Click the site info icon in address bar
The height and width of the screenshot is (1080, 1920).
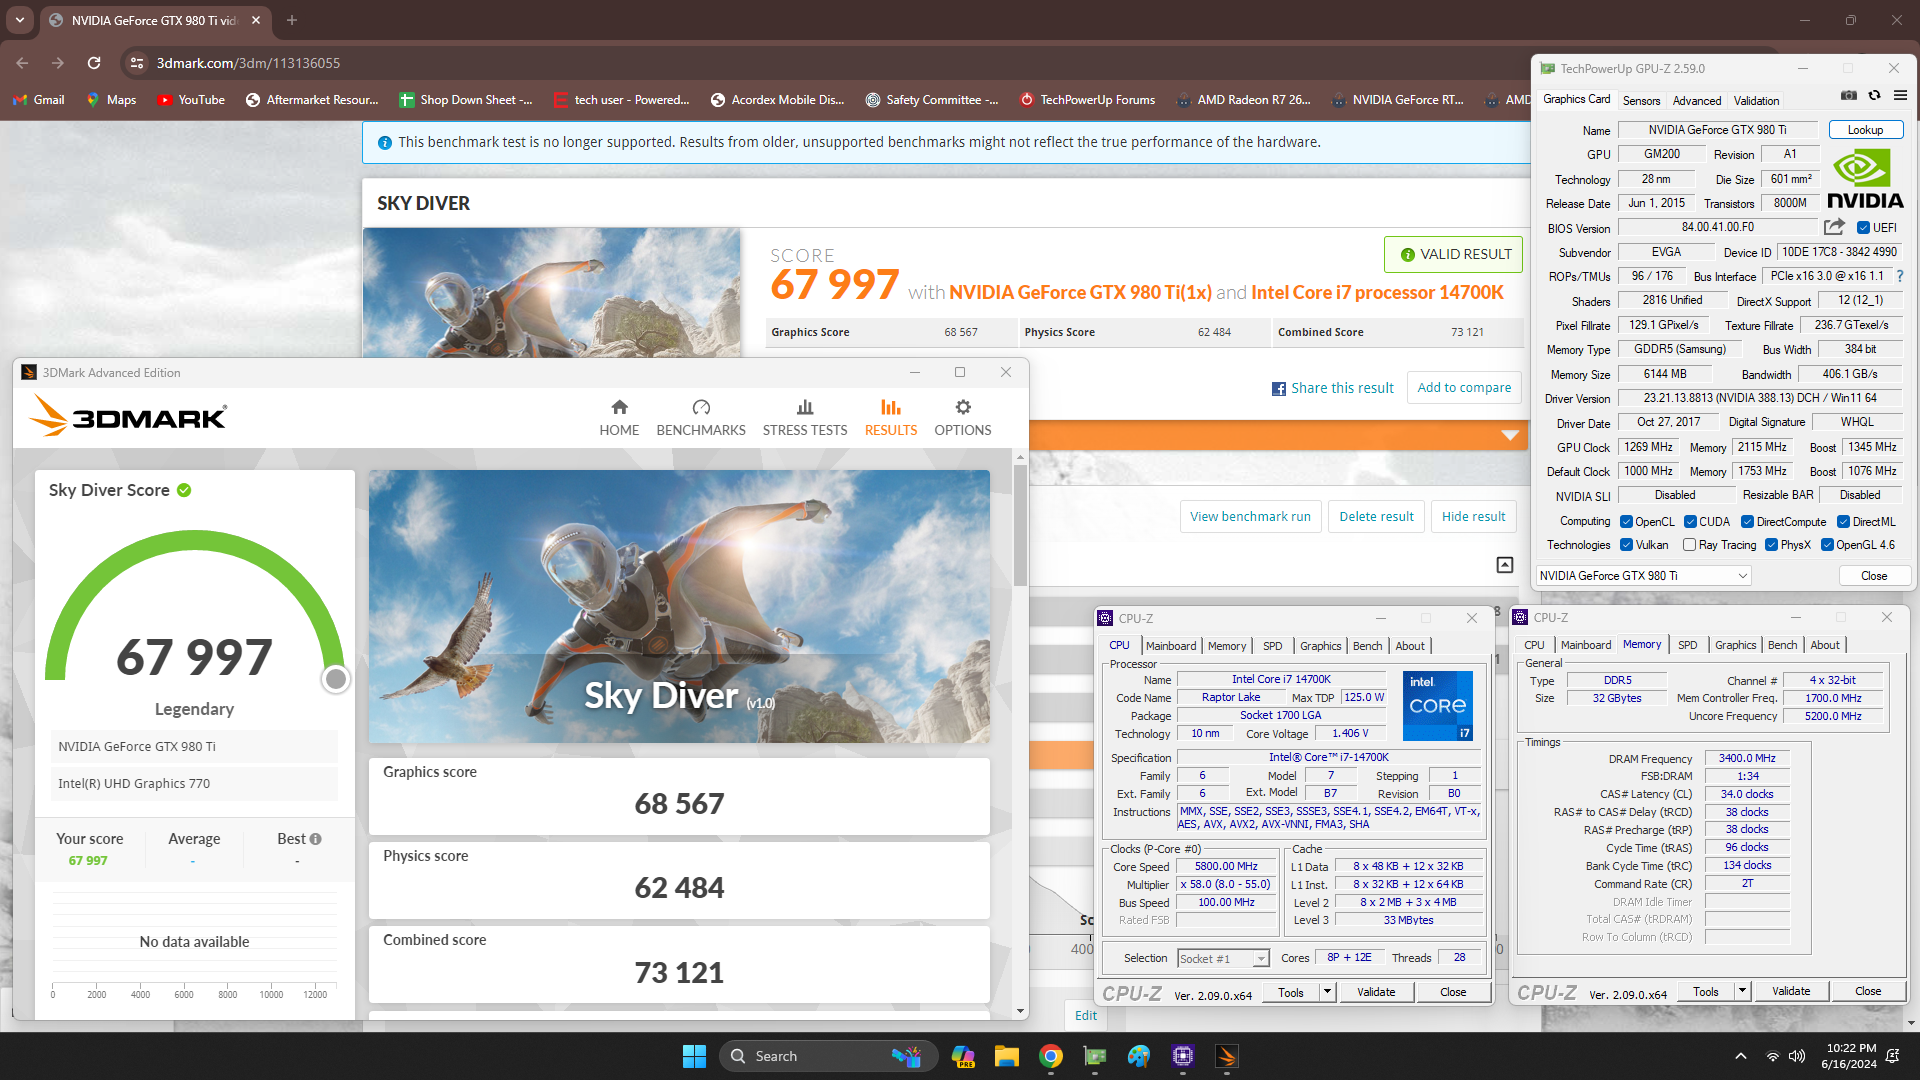(x=137, y=63)
